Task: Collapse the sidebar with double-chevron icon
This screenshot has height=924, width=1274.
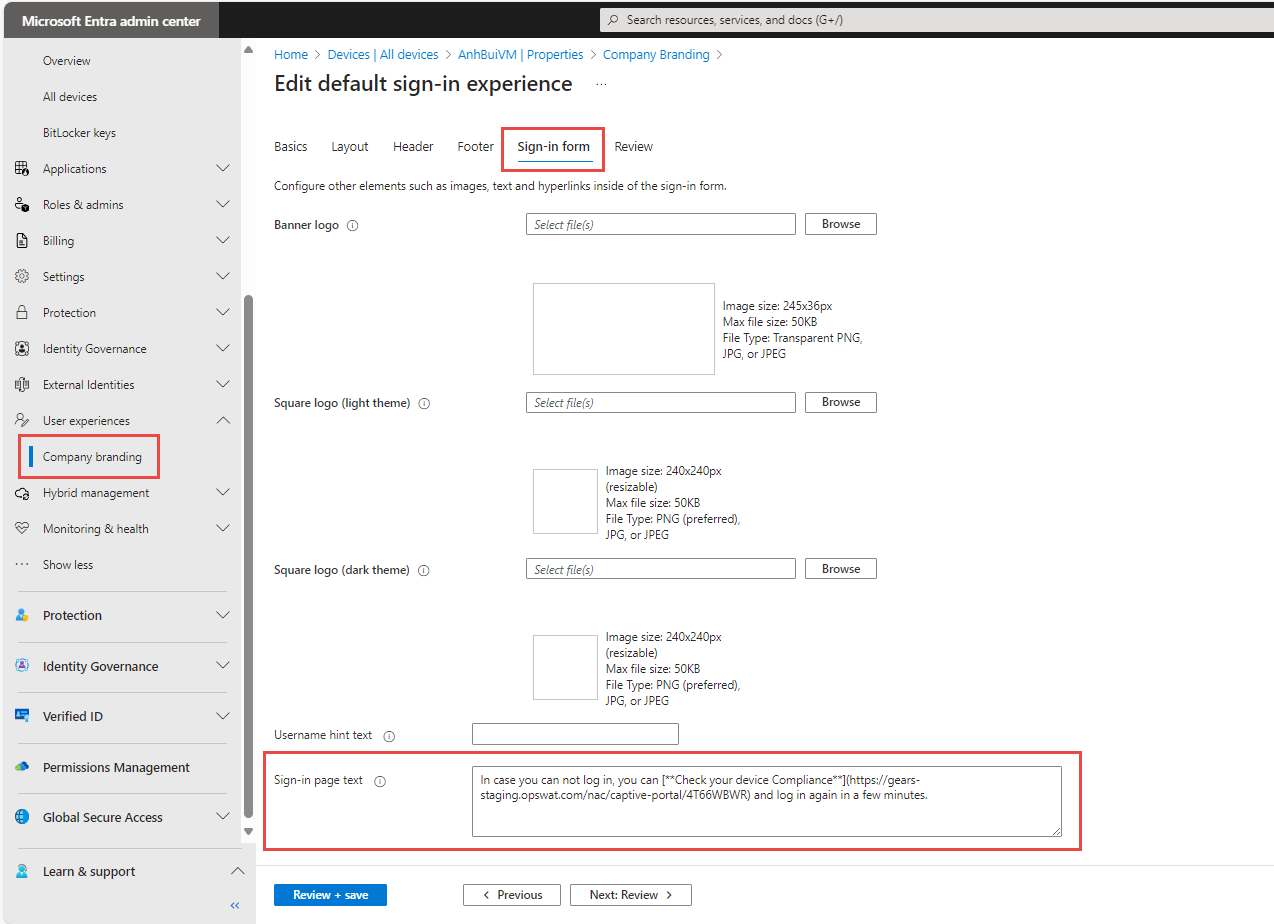Action: 235,906
